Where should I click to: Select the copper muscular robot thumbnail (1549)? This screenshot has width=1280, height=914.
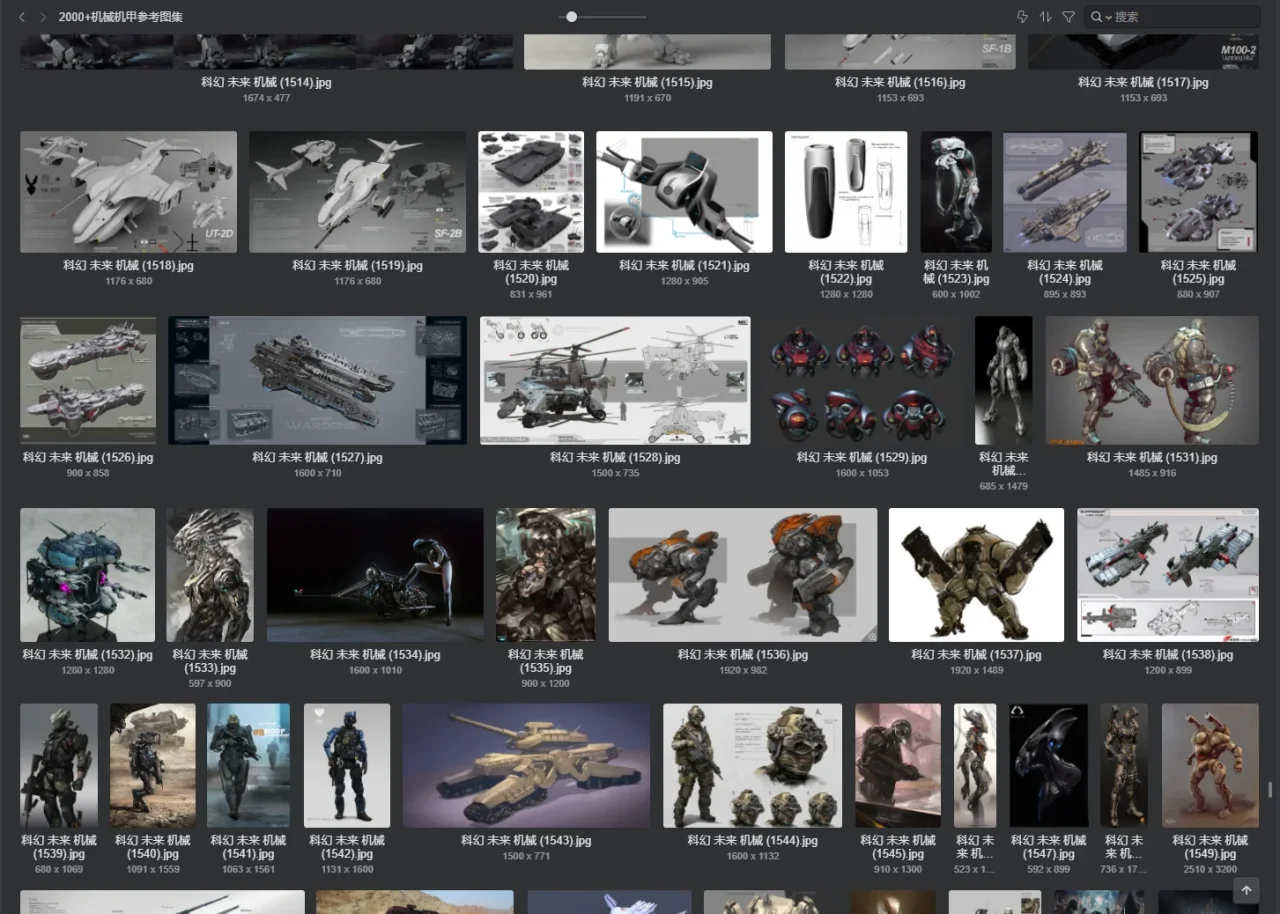pyautogui.click(x=1210, y=765)
